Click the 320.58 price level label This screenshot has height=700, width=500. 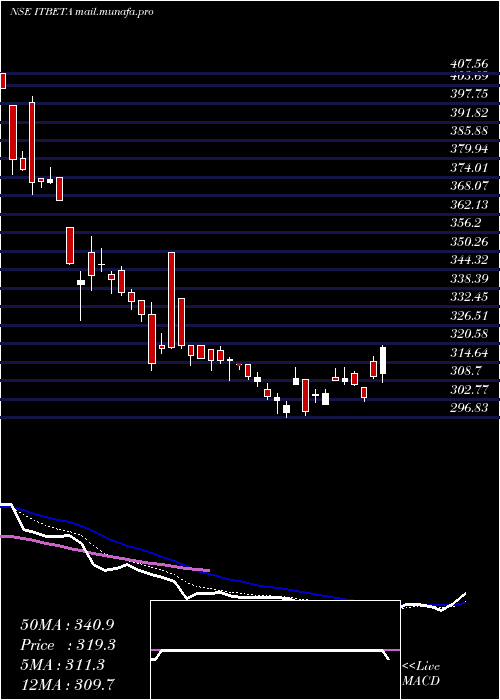[x=469, y=334]
